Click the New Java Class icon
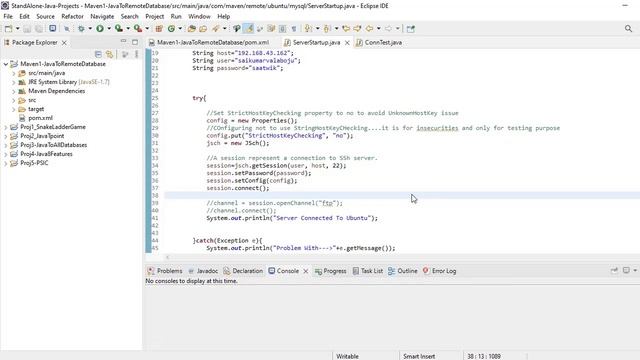 coord(171,29)
